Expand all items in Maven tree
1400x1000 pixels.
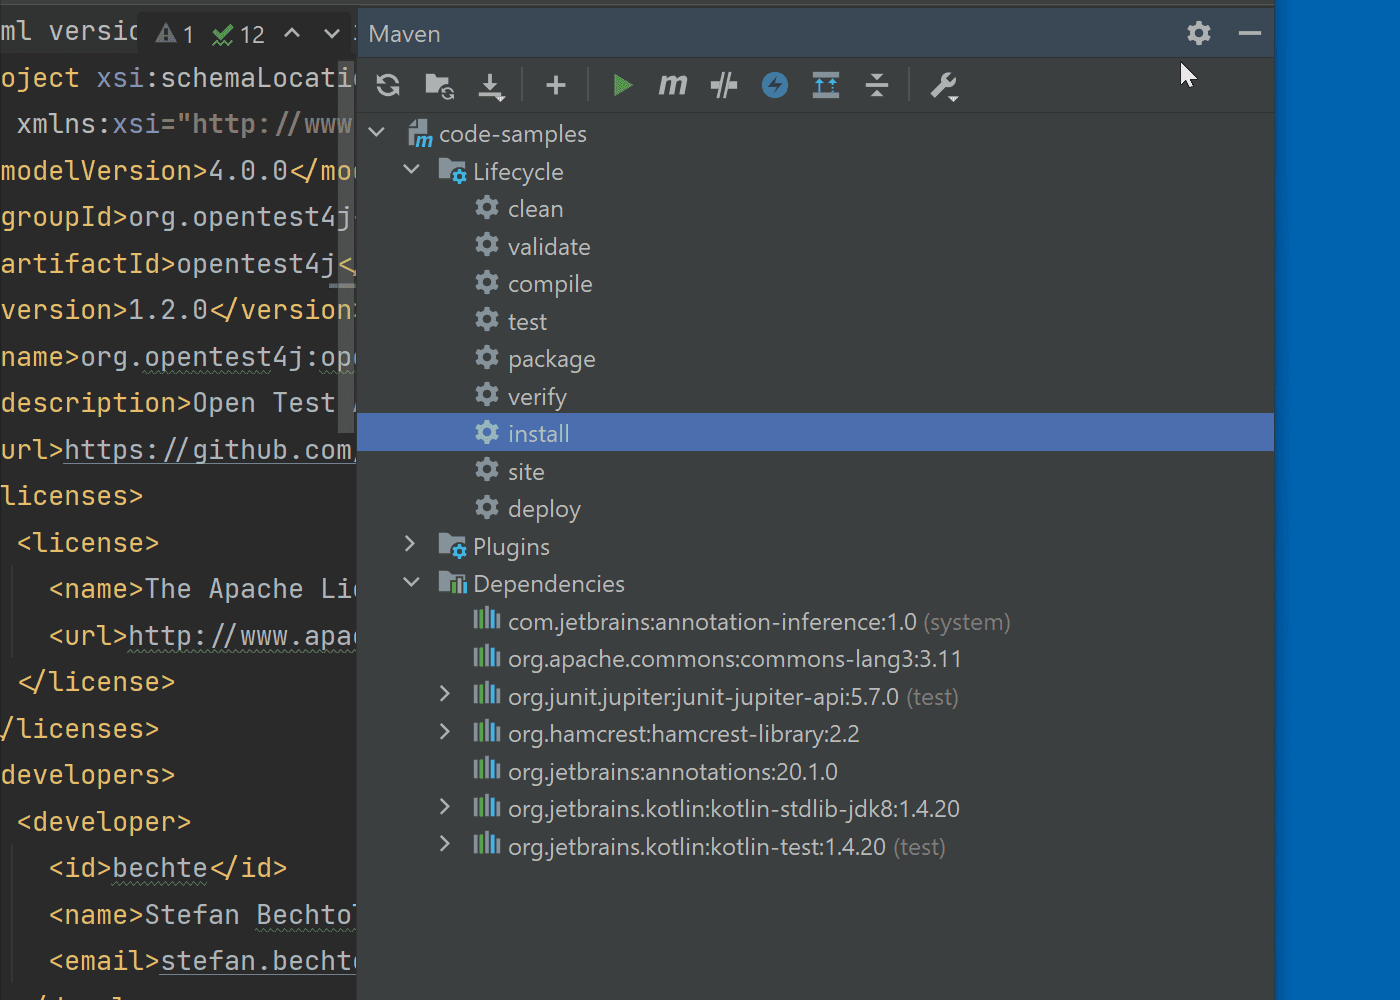826,85
